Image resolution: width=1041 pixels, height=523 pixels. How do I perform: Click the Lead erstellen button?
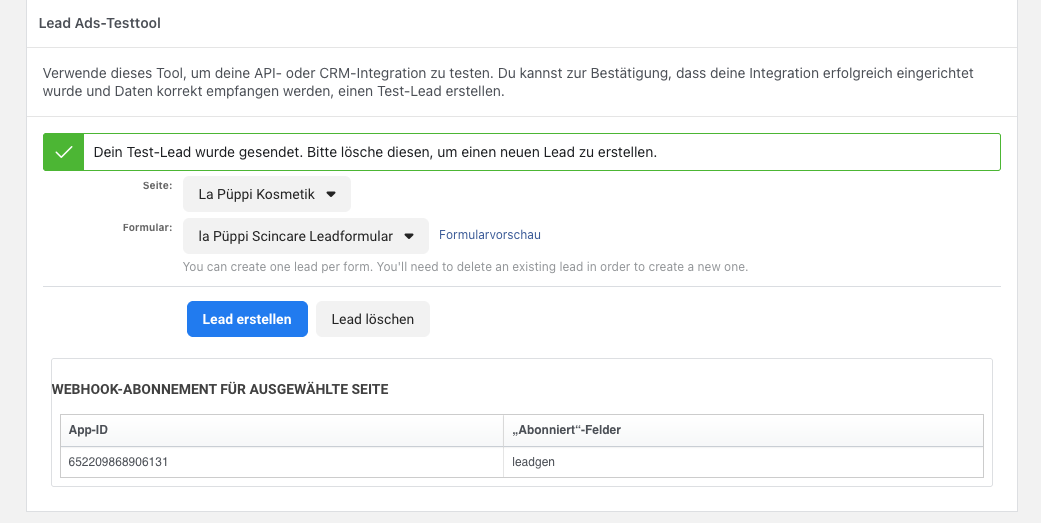pyautogui.click(x=247, y=319)
